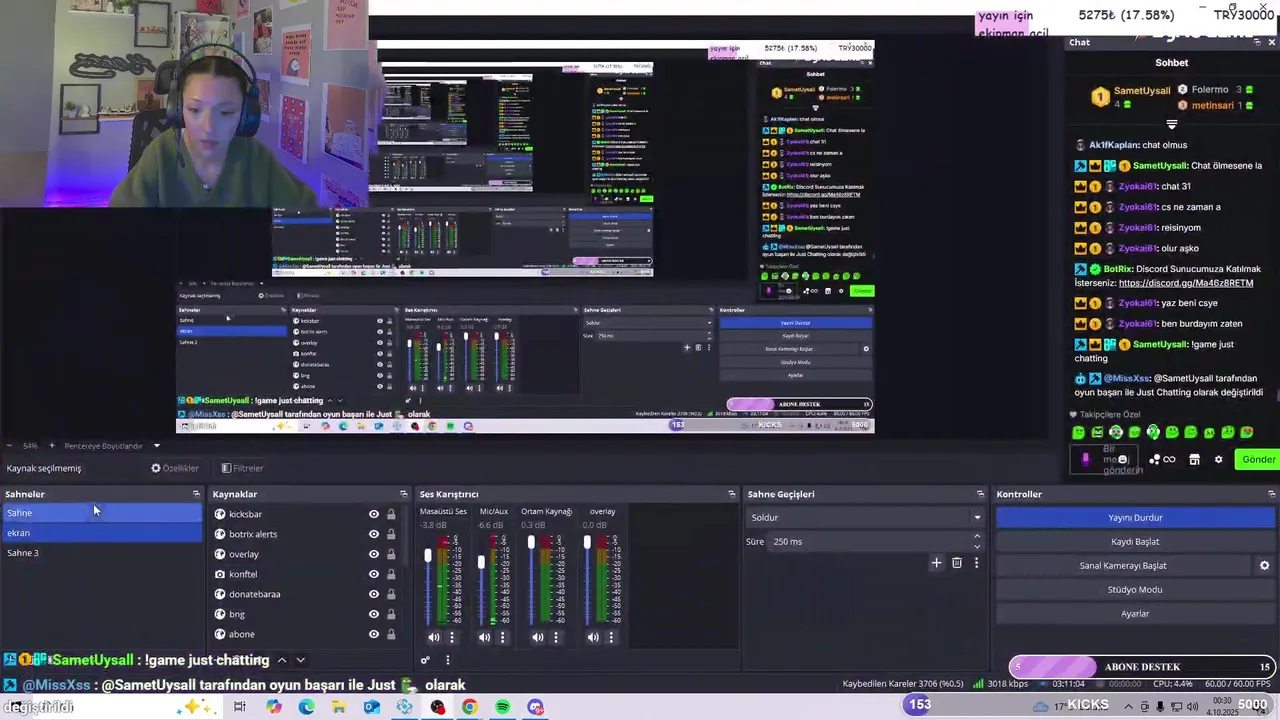Toggle lock on abone source
The image size is (1280, 720).
(391, 634)
